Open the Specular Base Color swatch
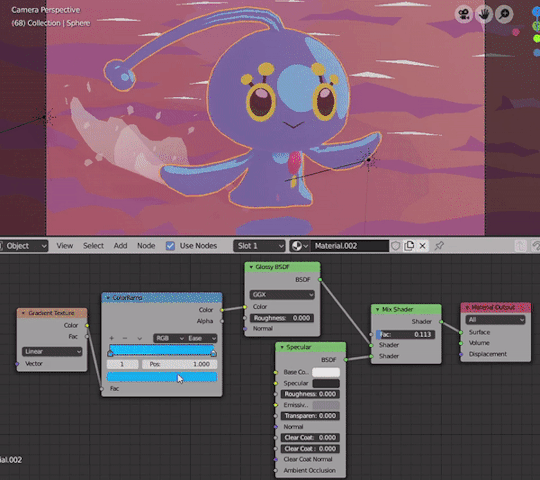This screenshot has height=480, width=540. click(326, 372)
